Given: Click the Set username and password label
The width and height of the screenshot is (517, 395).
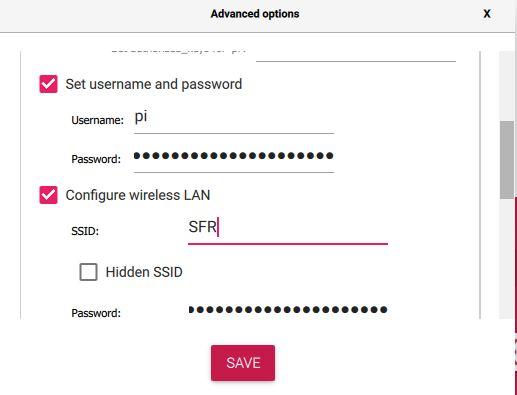Looking at the screenshot, I should pyautogui.click(x=154, y=84).
